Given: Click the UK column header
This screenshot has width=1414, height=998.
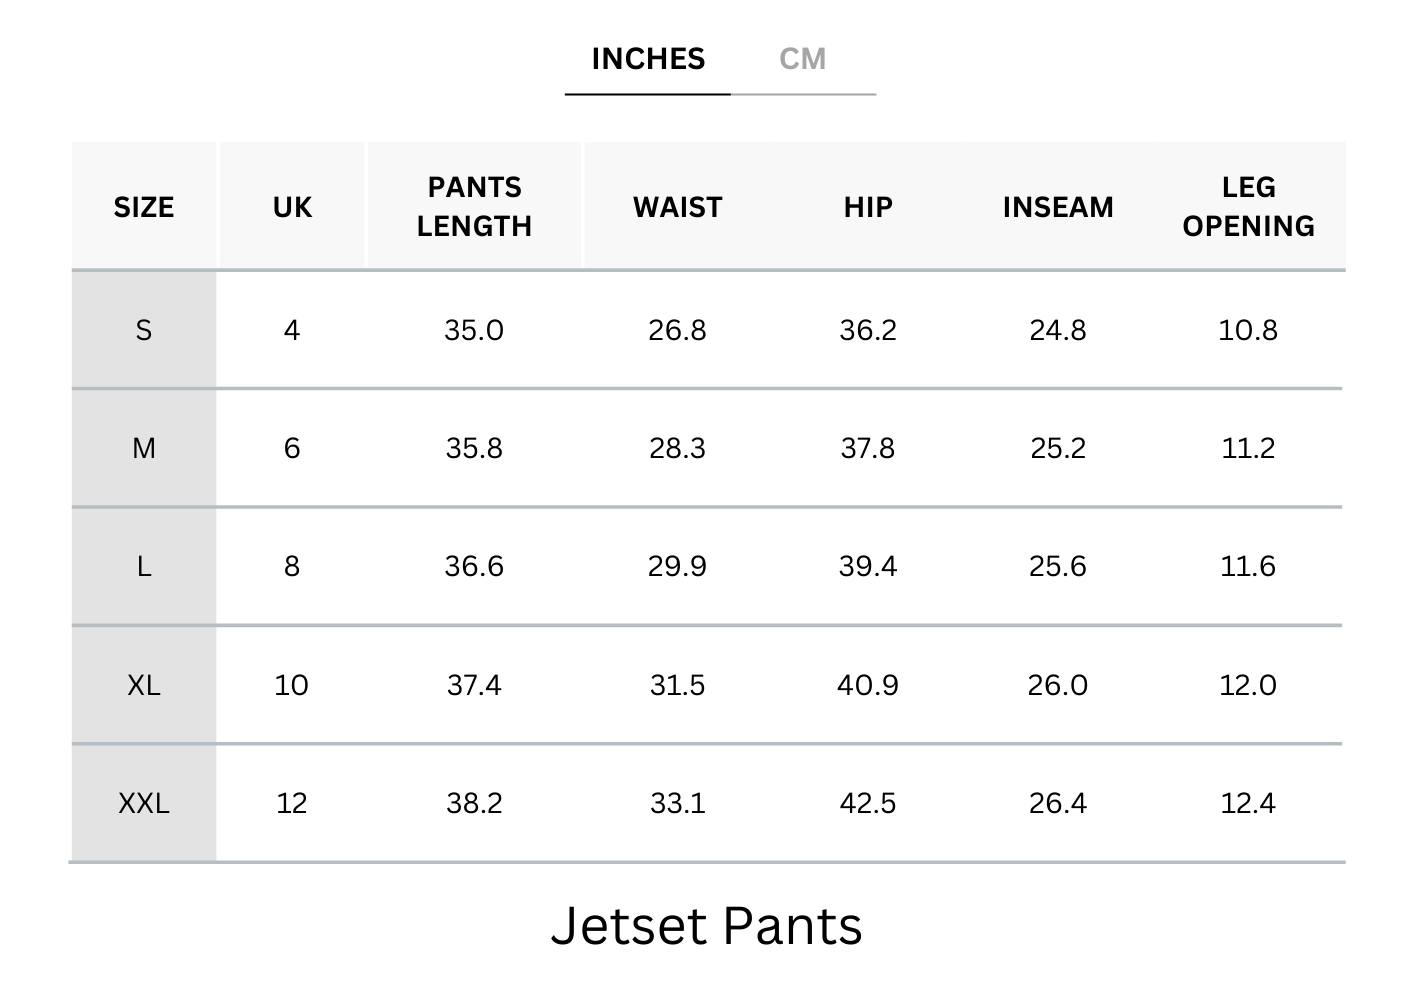Looking at the screenshot, I should click(x=292, y=207).
